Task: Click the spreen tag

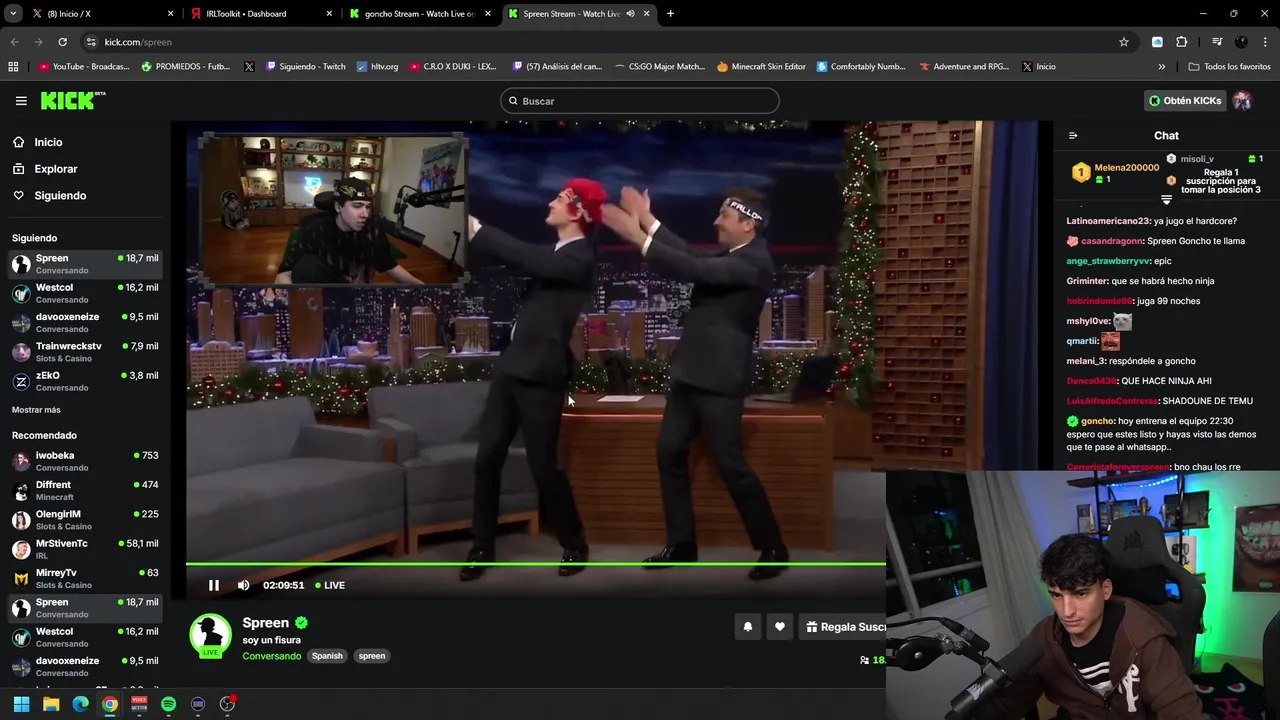Action: coord(372,656)
